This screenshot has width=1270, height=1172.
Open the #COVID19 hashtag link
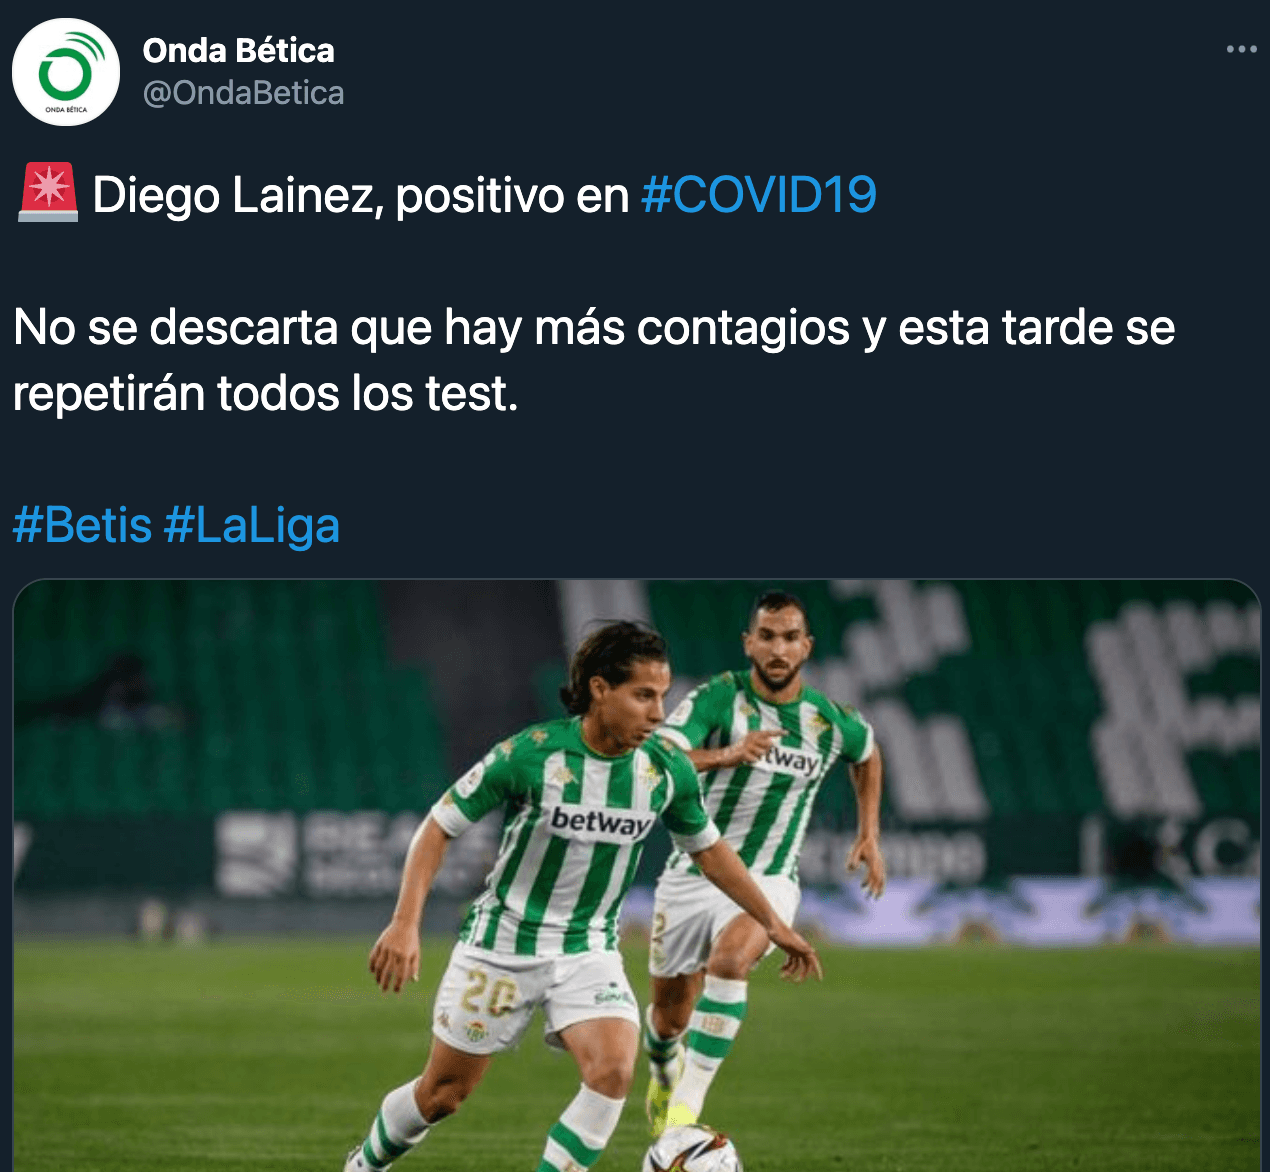tap(758, 195)
